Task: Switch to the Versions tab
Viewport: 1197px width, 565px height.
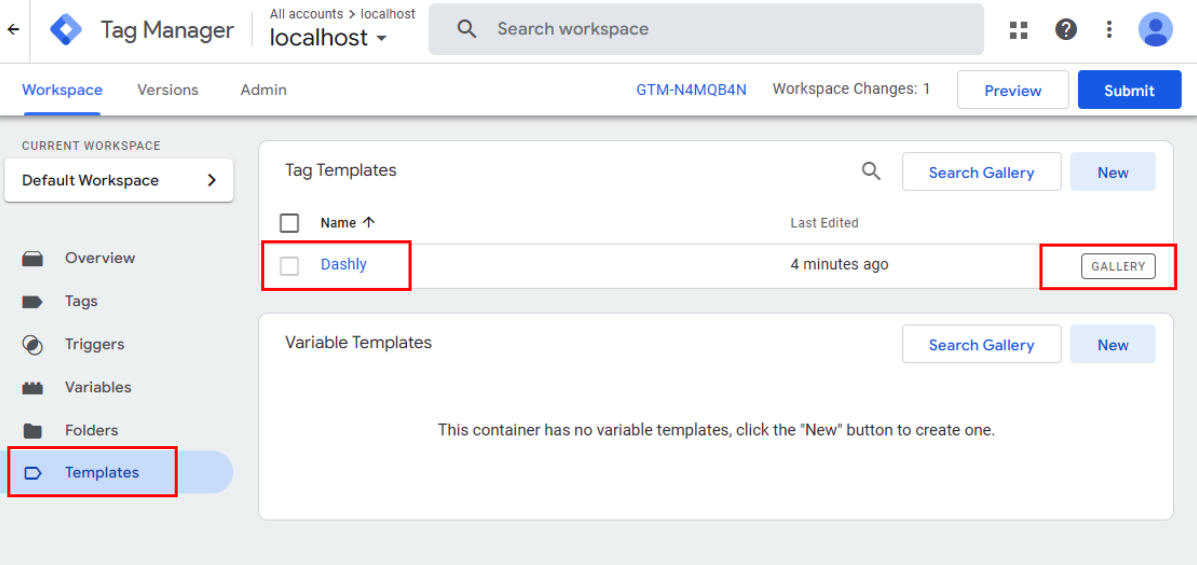Action: pyautogui.click(x=168, y=90)
